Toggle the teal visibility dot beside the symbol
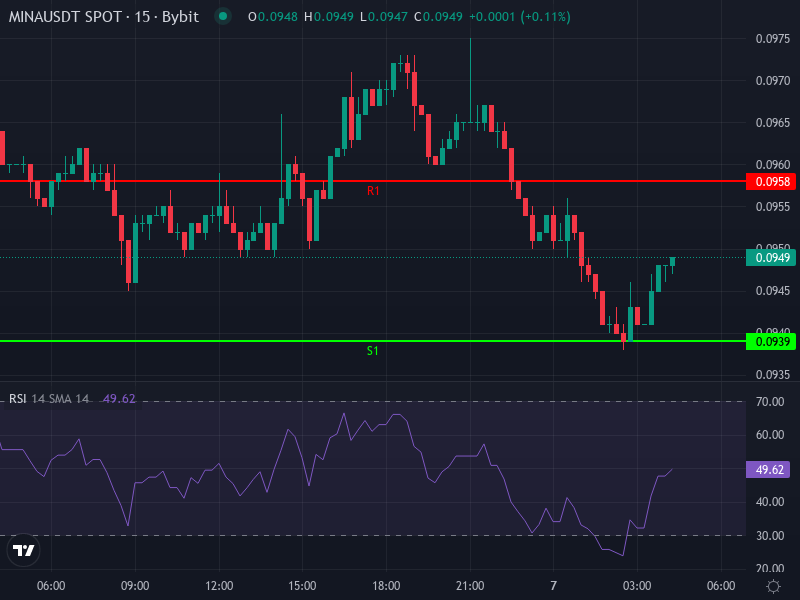 [222, 17]
